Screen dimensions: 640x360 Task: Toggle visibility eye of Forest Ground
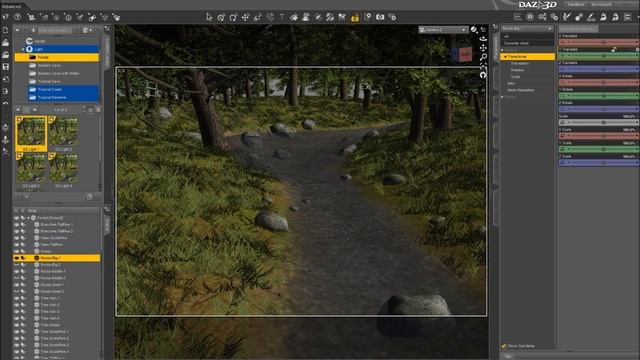click(x=16, y=218)
